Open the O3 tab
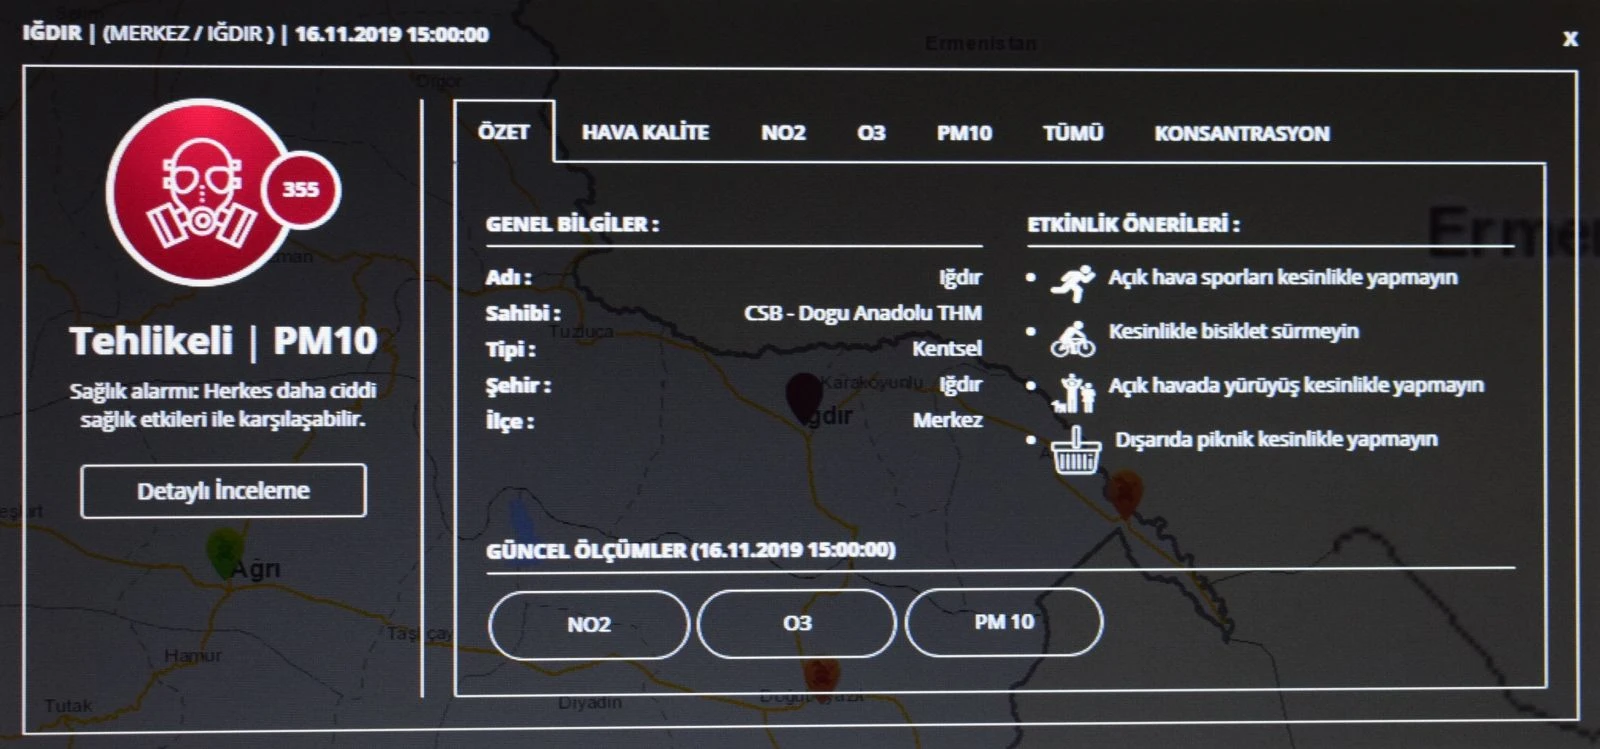This screenshot has height=749, width=1600. (871, 133)
